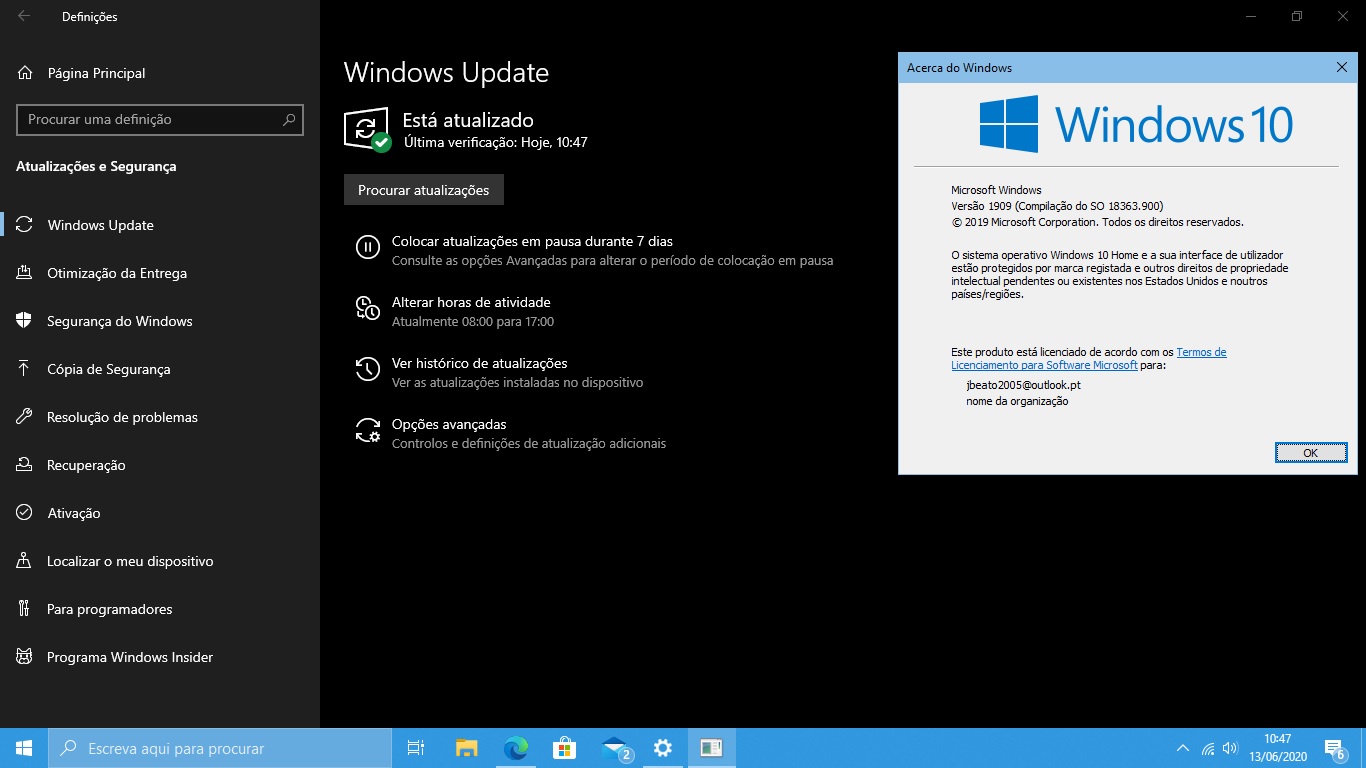The height and width of the screenshot is (768, 1366).
Task: Show hidden system tray icons
Action: 1183,748
